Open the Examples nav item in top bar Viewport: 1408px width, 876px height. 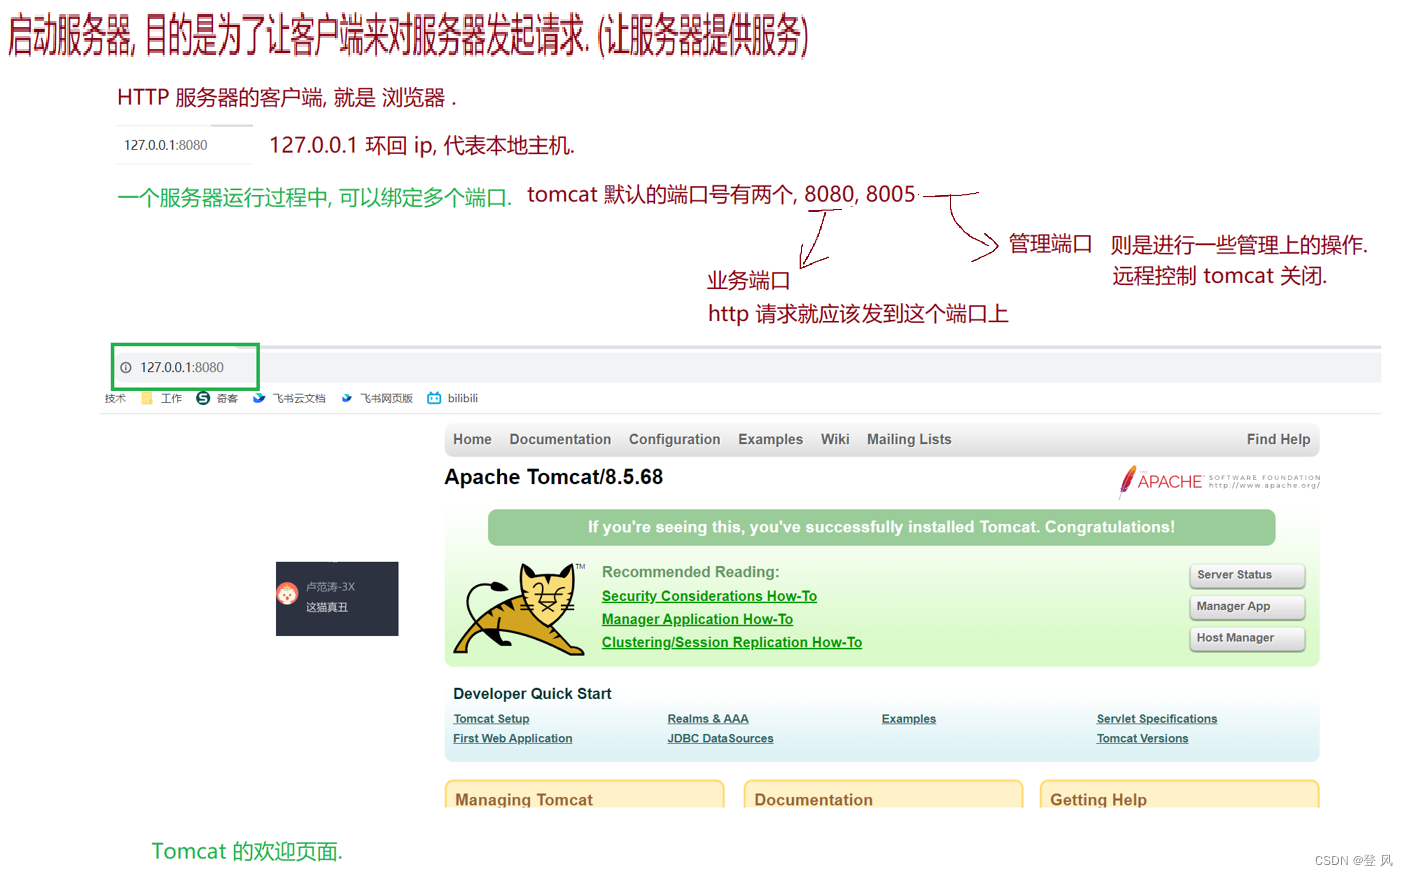pos(770,439)
